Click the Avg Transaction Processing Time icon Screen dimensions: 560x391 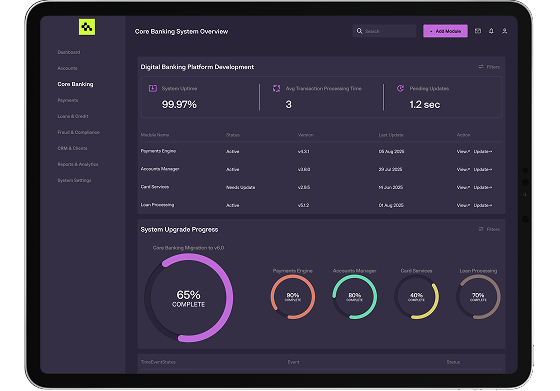[x=276, y=88]
